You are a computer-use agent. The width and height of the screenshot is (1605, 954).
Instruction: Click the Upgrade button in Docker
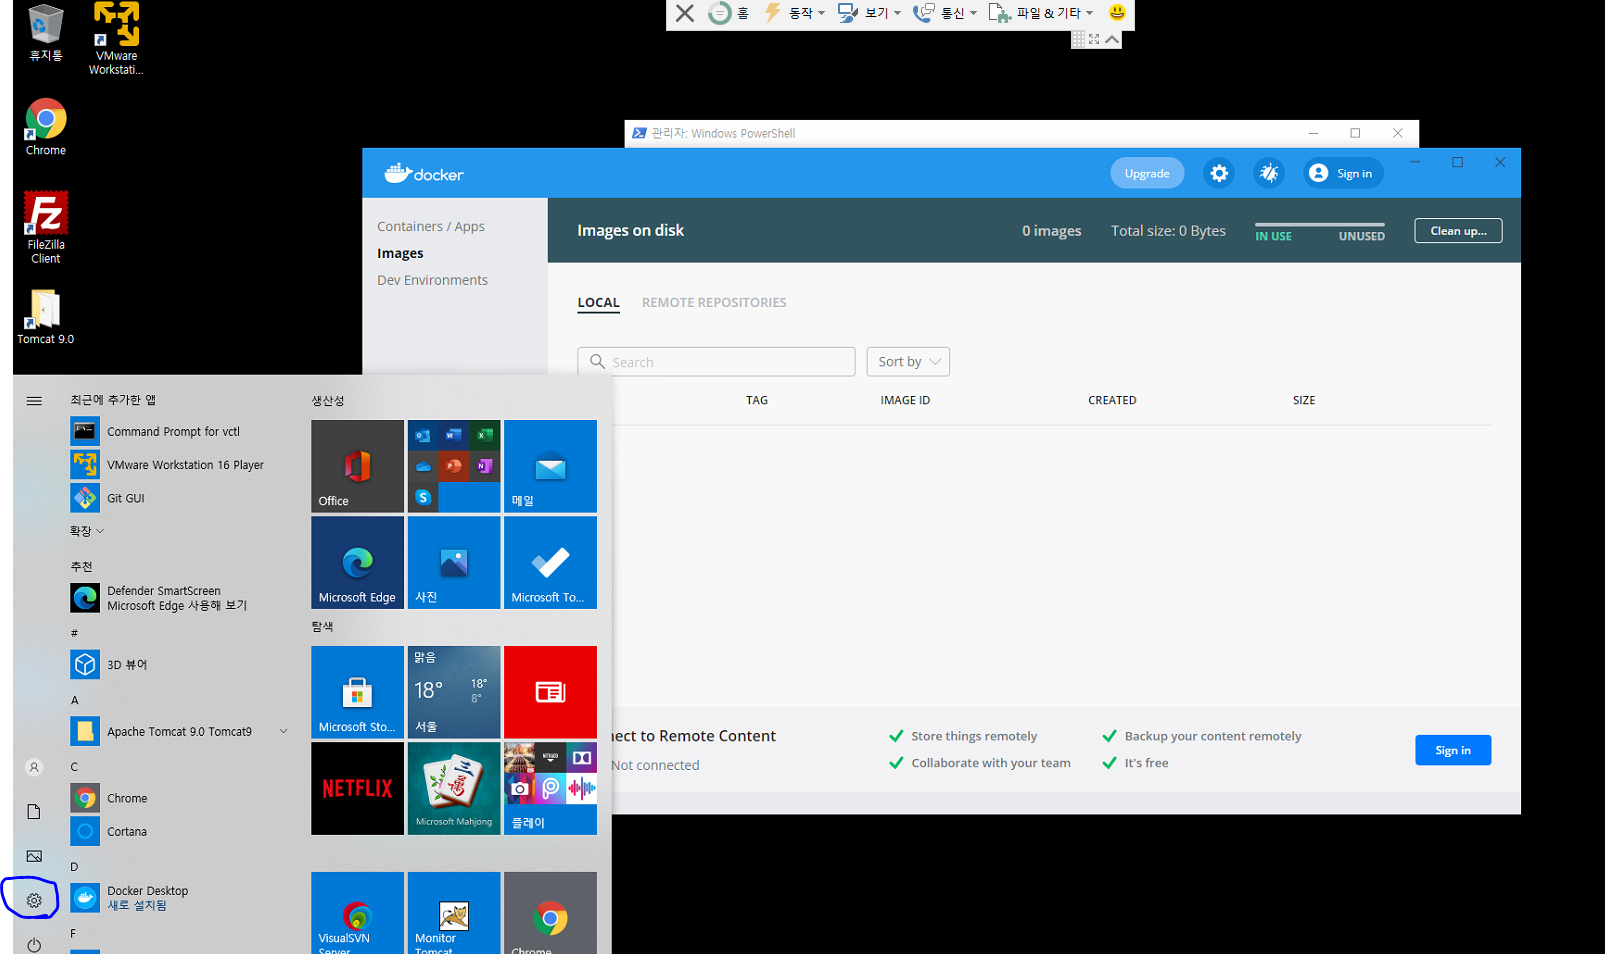(1147, 173)
